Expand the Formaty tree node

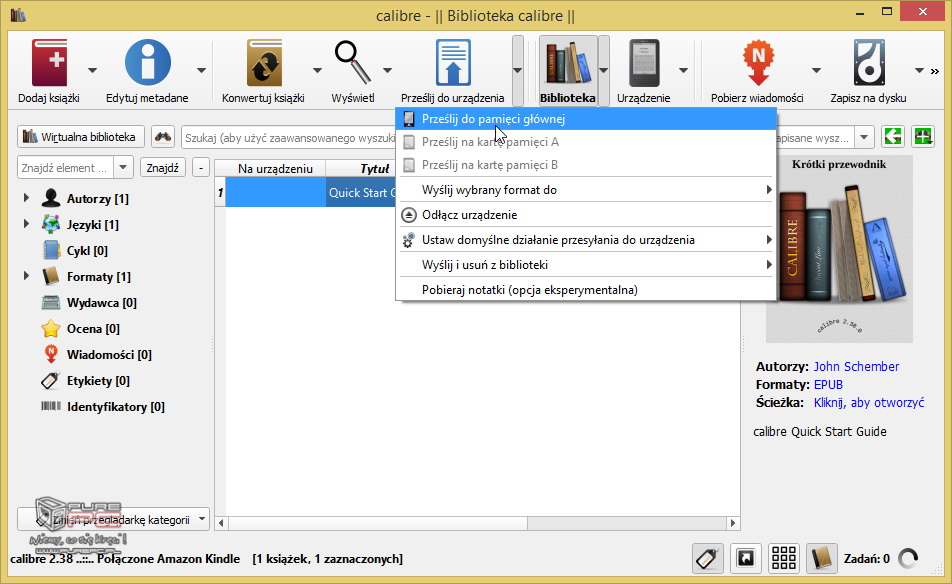pyautogui.click(x=26, y=276)
